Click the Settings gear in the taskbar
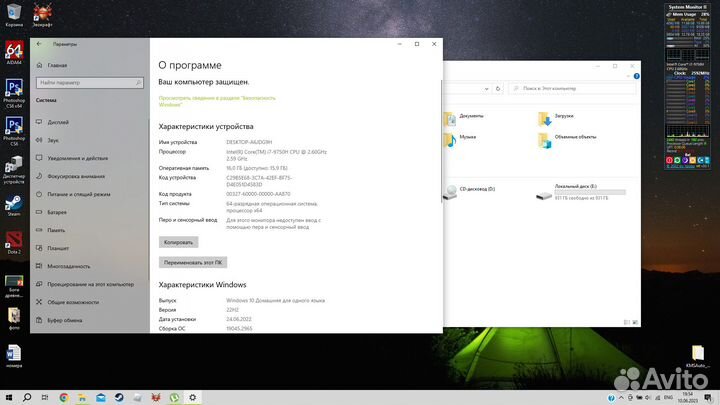This screenshot has width=720, height=405. pyautogui.click(x=192, y=398)
